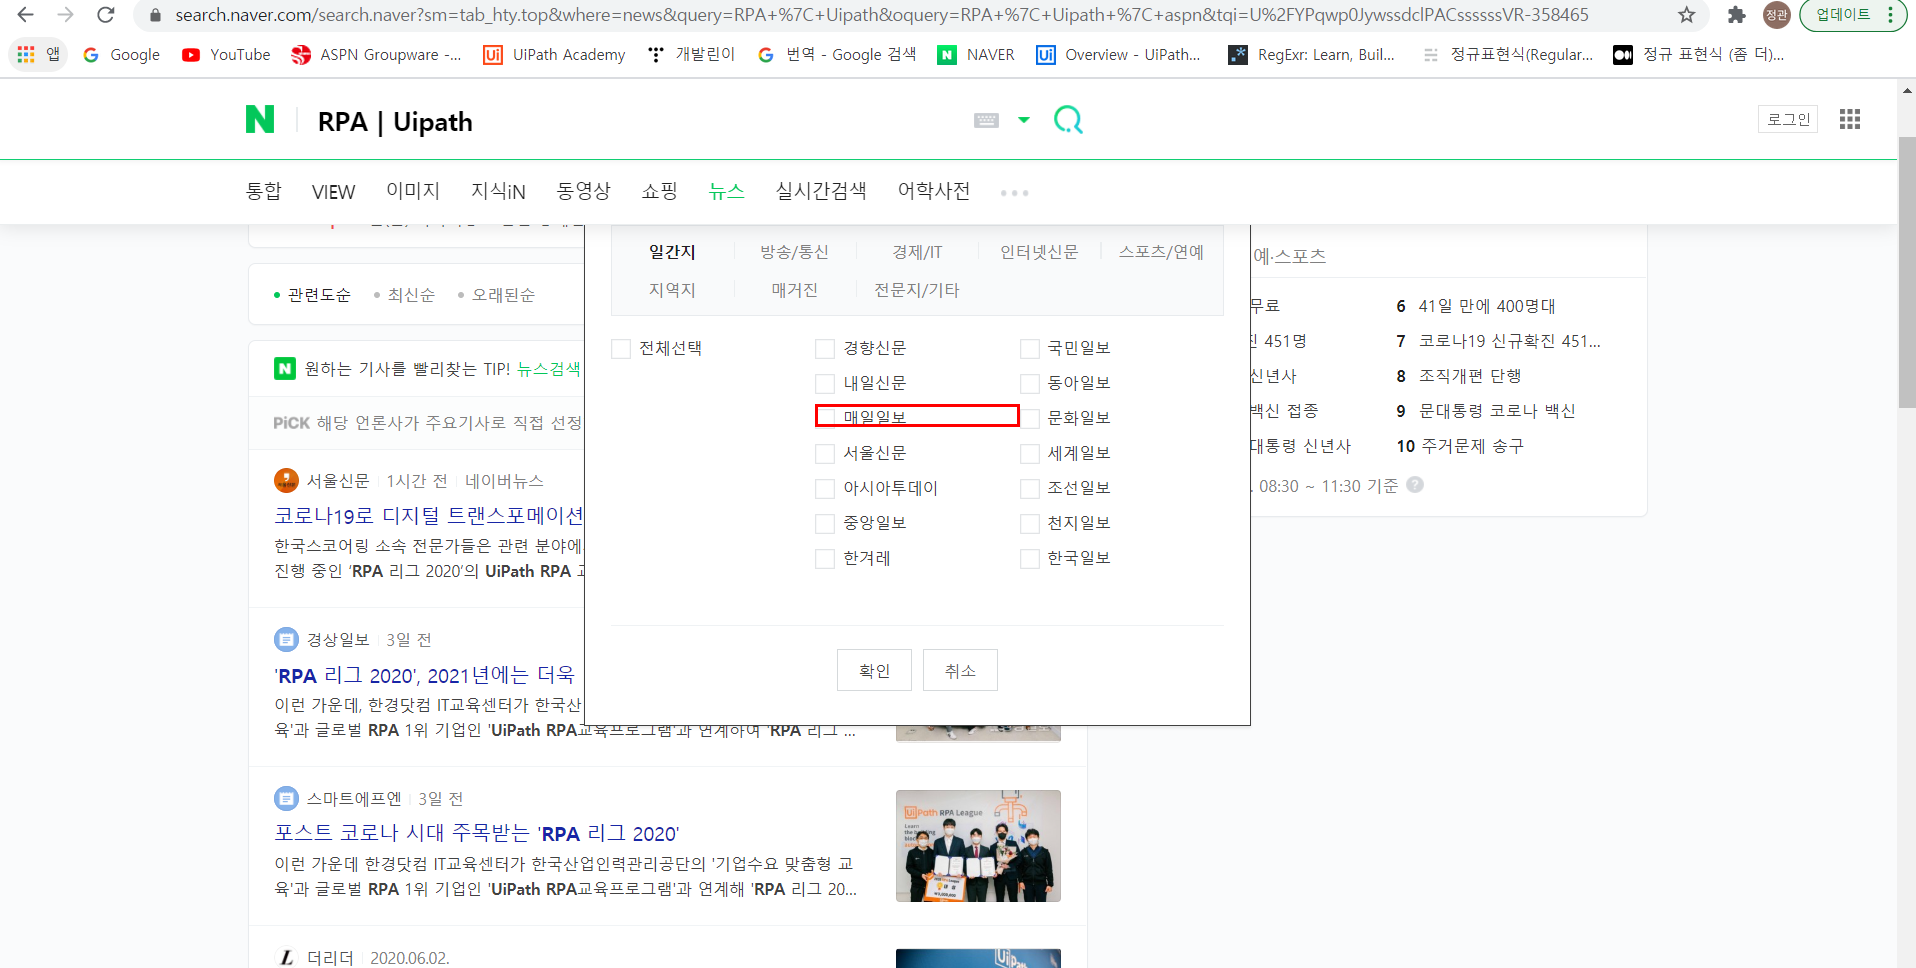
Task: Open the 통합 search tab
Action: 264,191
